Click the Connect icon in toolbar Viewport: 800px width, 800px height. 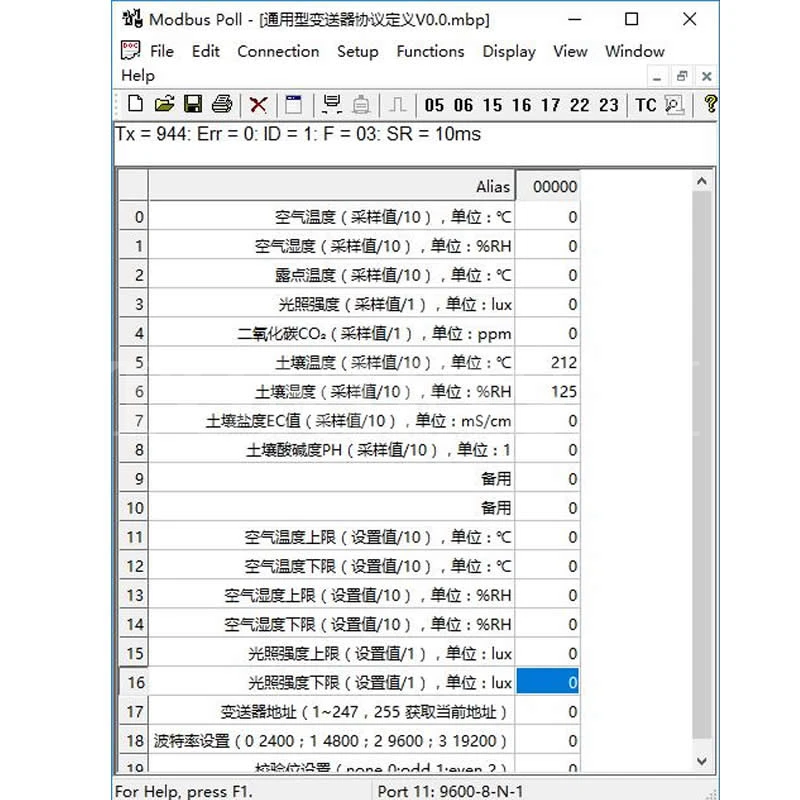click(x=332, y=104)
